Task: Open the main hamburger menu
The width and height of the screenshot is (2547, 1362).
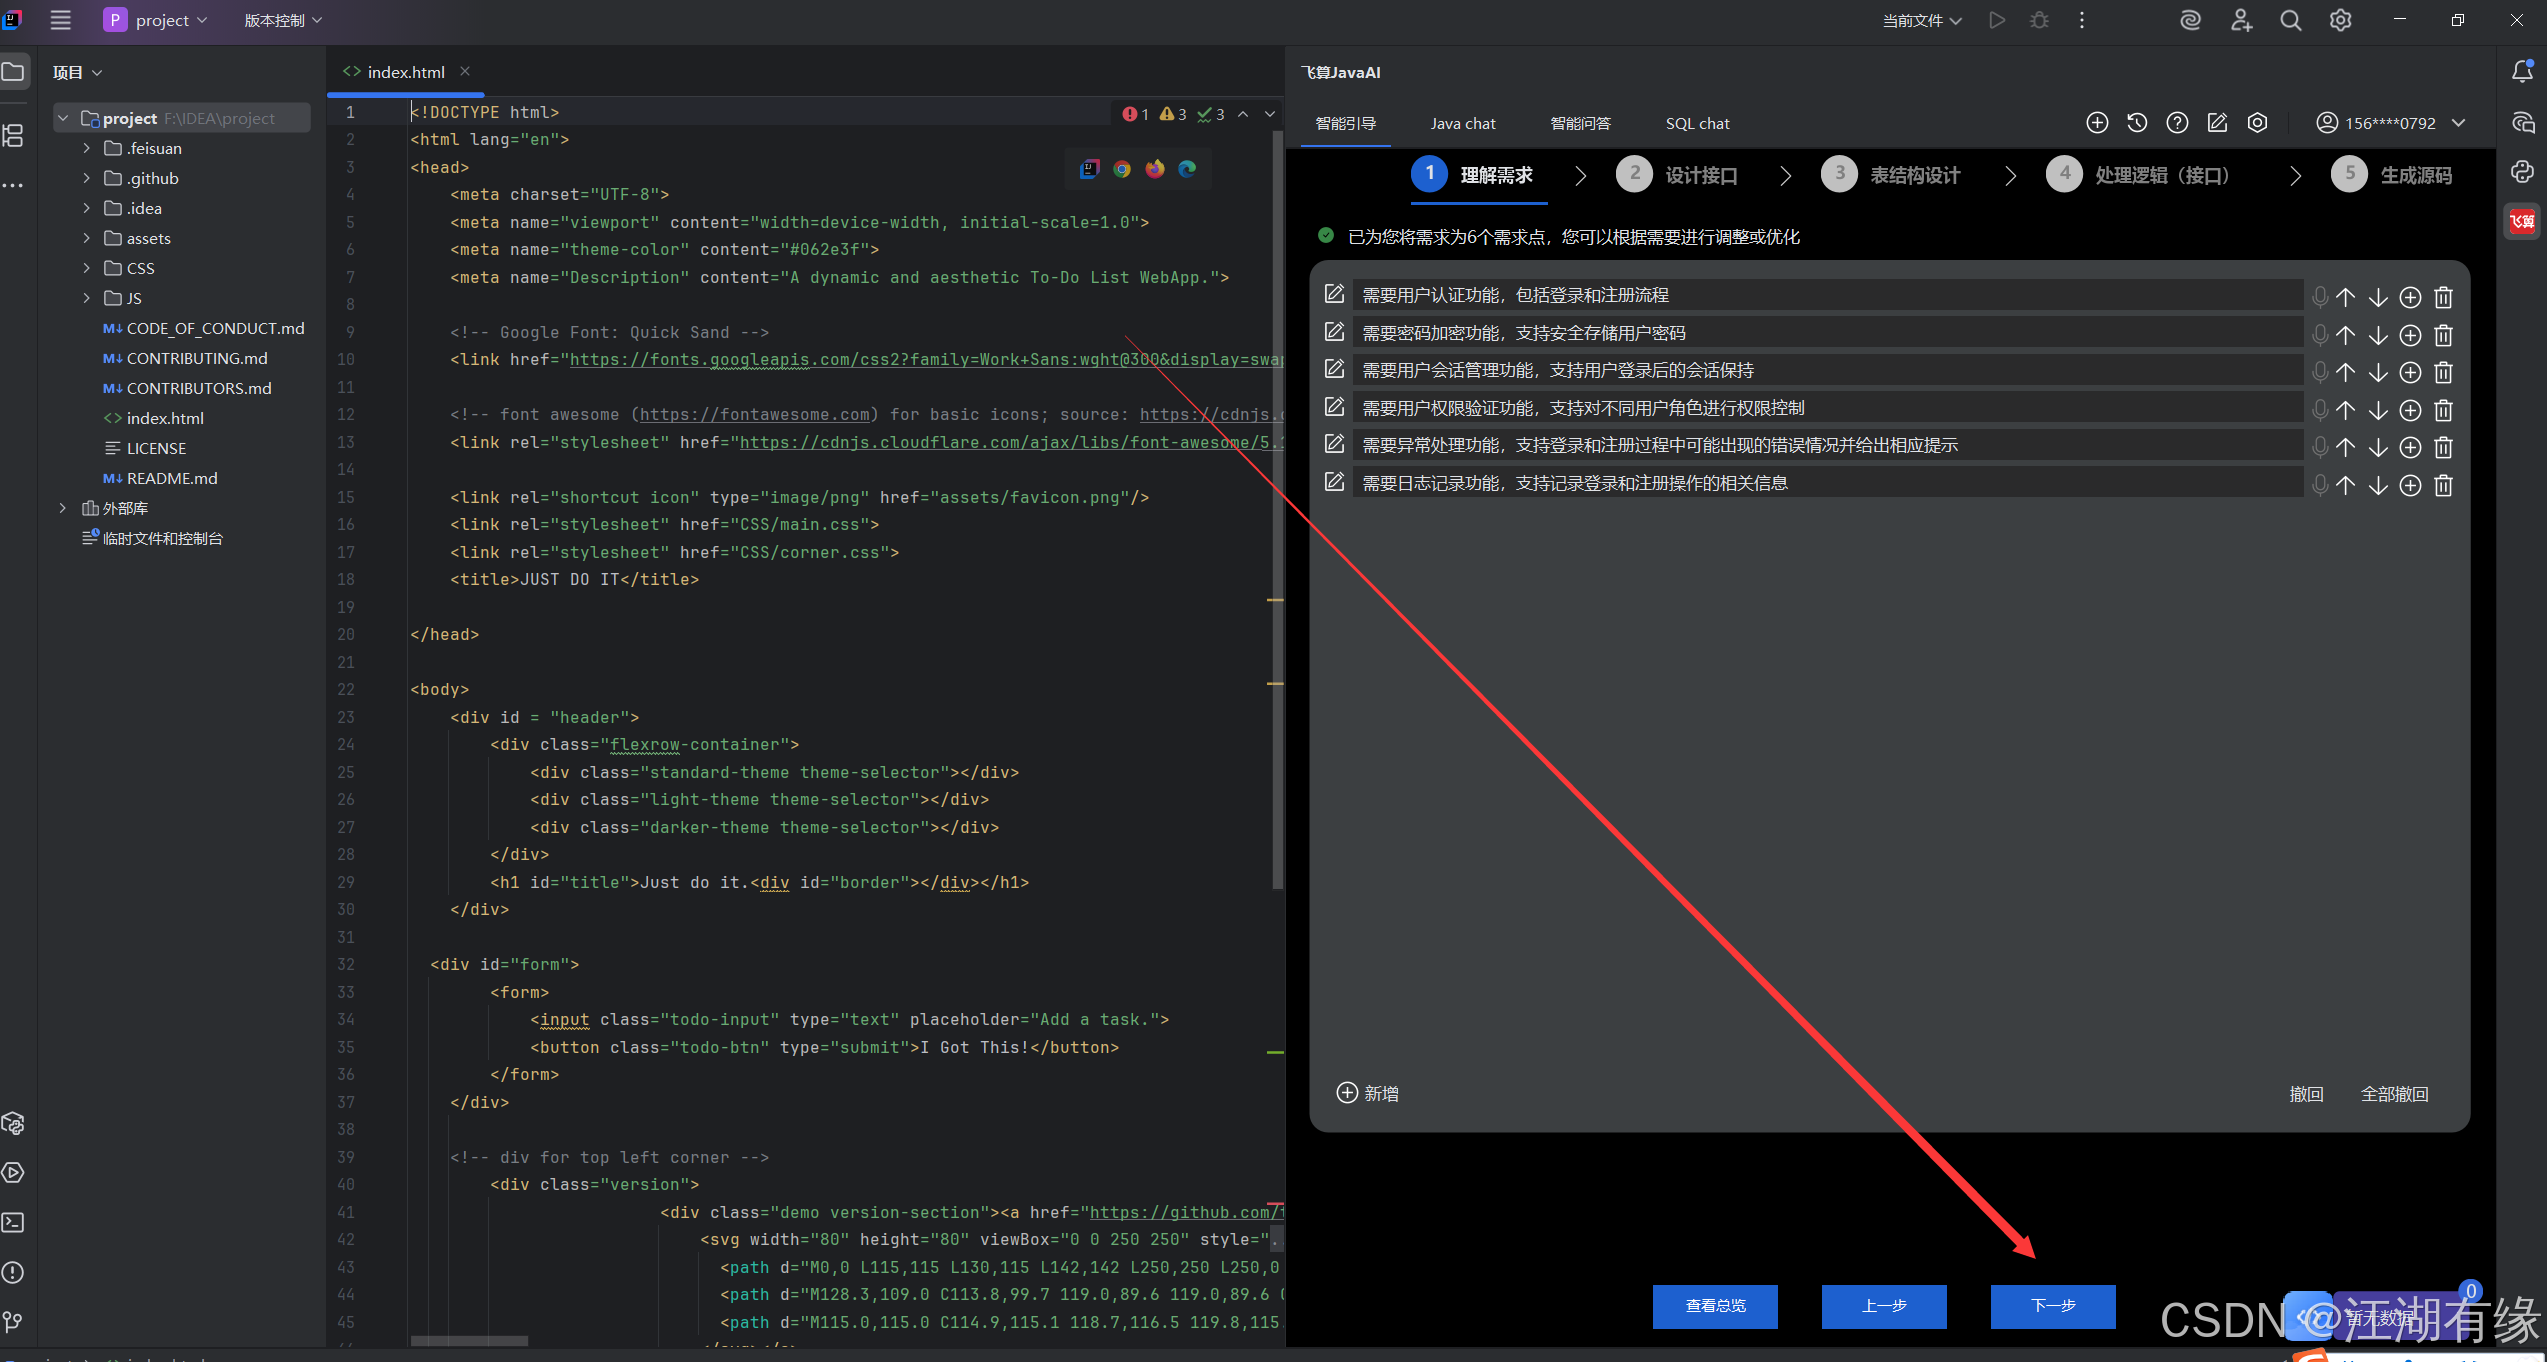Action: pyautogui.click(x=61, y=20)
